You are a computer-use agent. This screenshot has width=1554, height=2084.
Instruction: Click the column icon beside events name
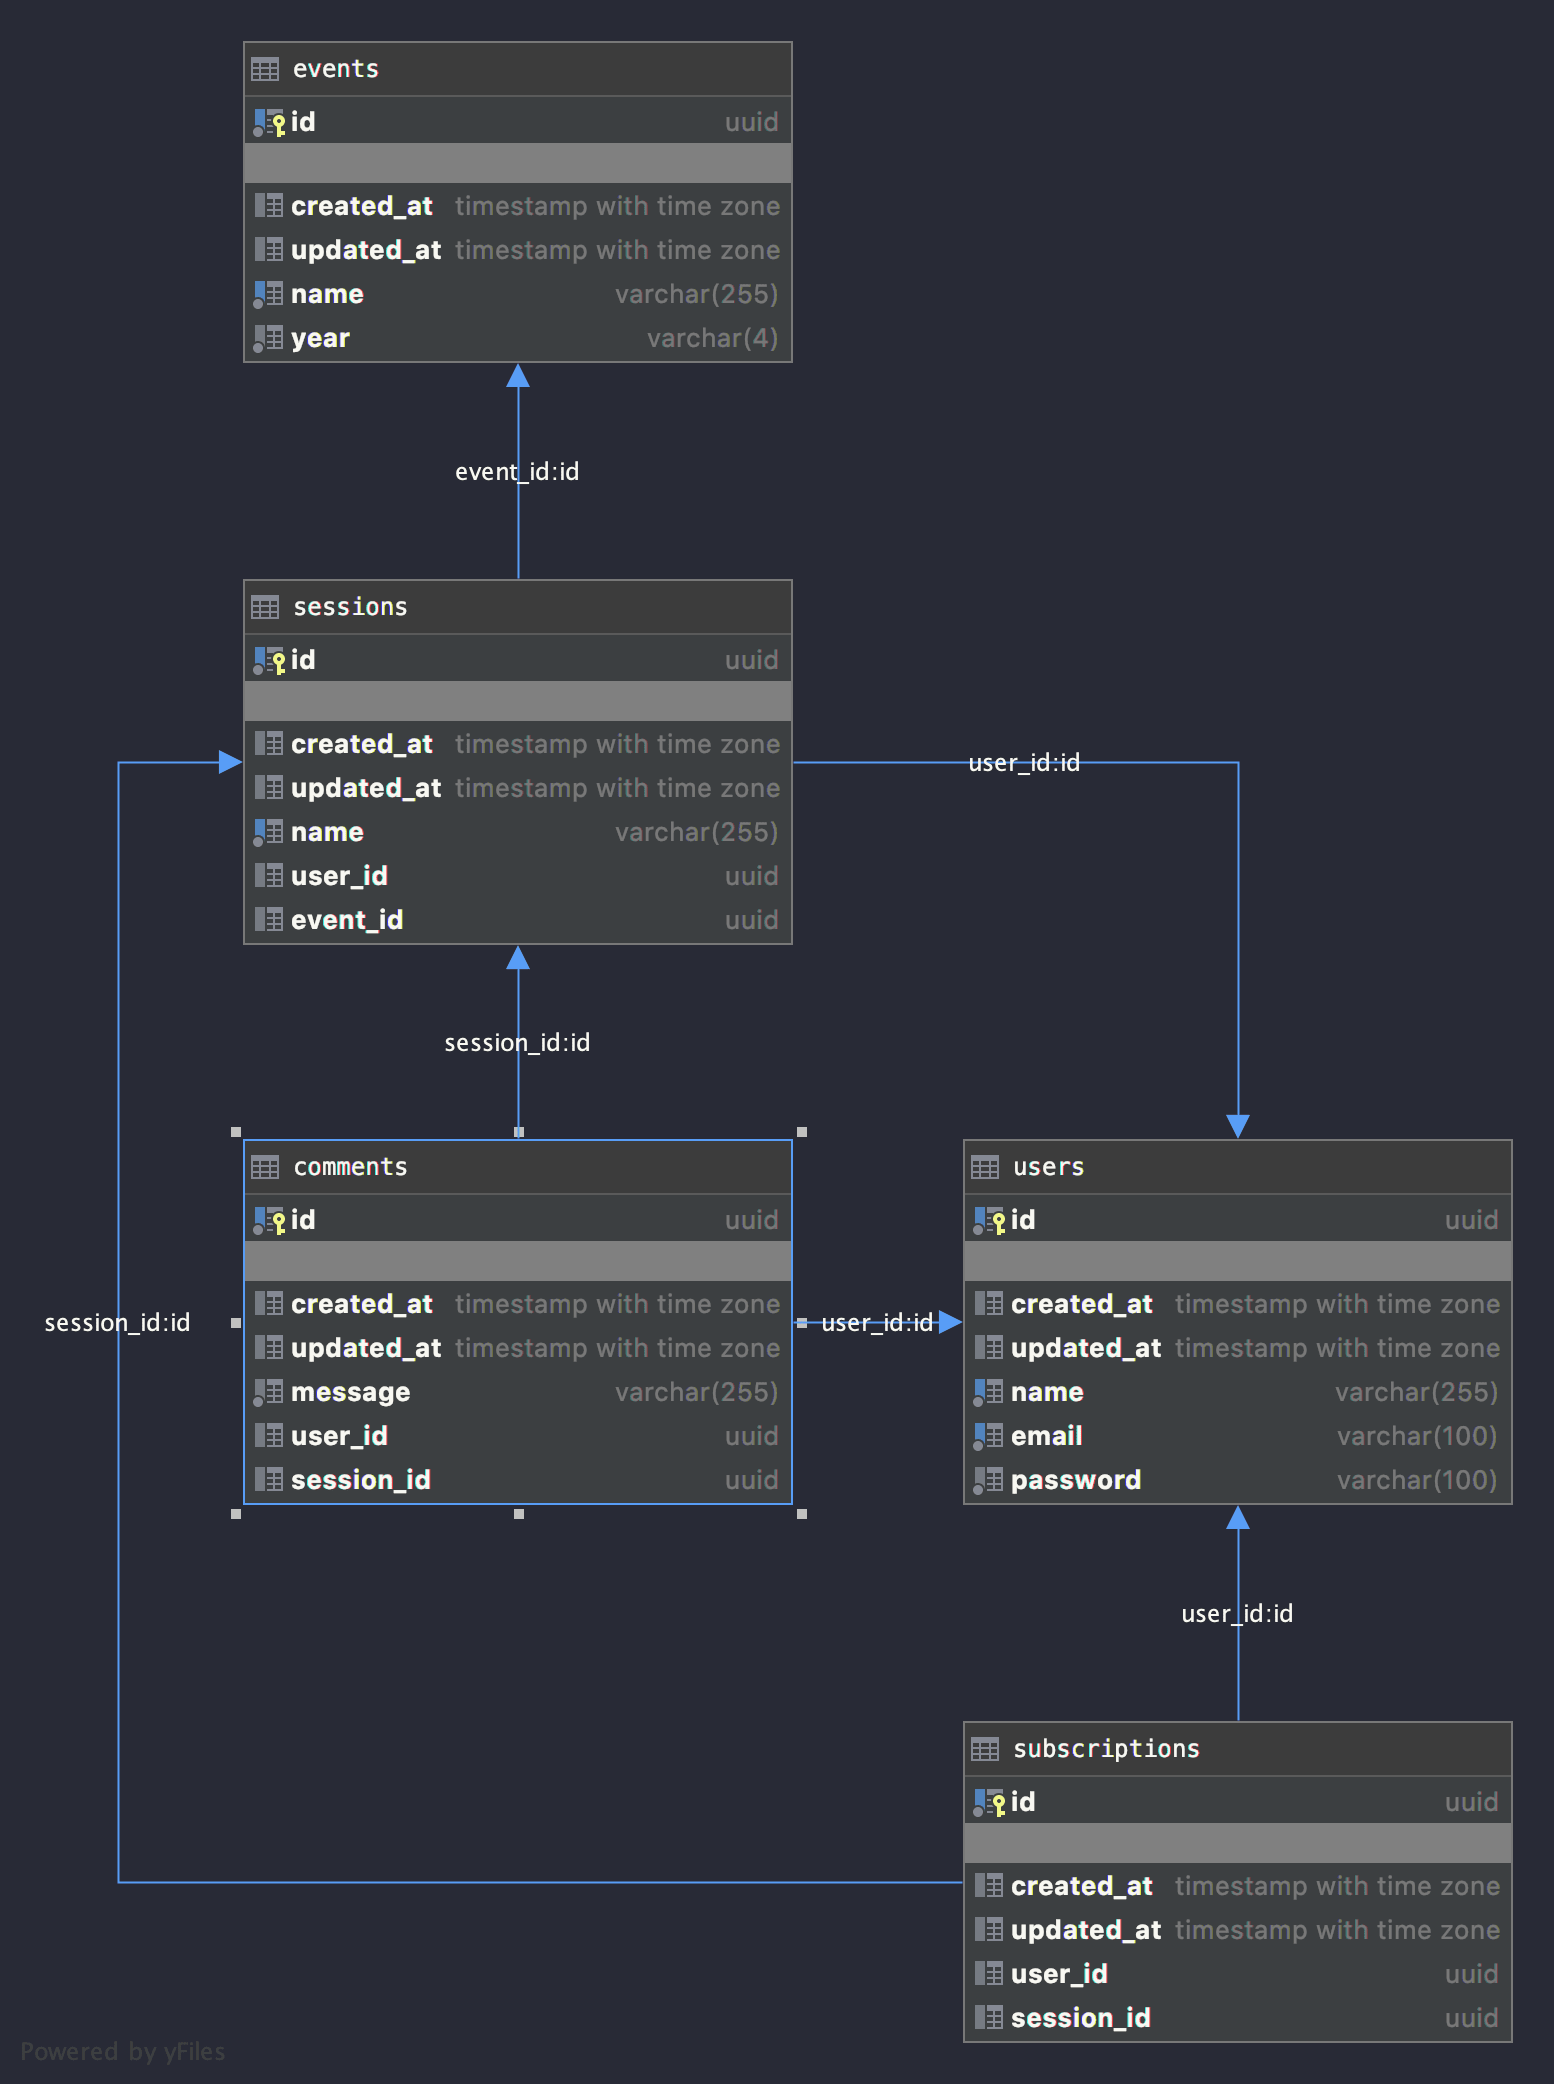(x=268, y=294)
